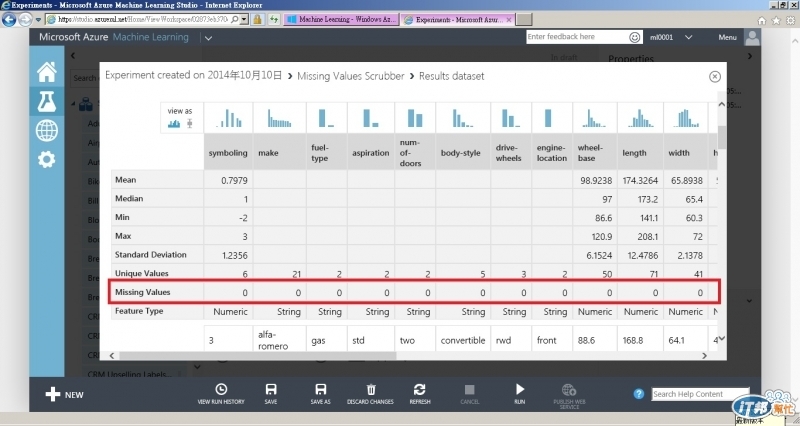Click the browser tools gear icon
Image resolution: width=800 pixels, height=426 pixels.
[791, 20]
